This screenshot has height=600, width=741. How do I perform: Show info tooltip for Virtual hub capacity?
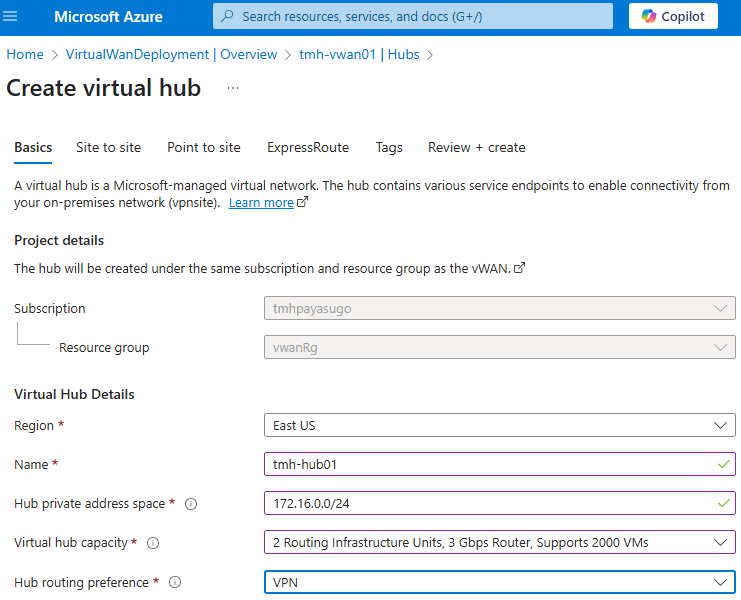(153, 543)
